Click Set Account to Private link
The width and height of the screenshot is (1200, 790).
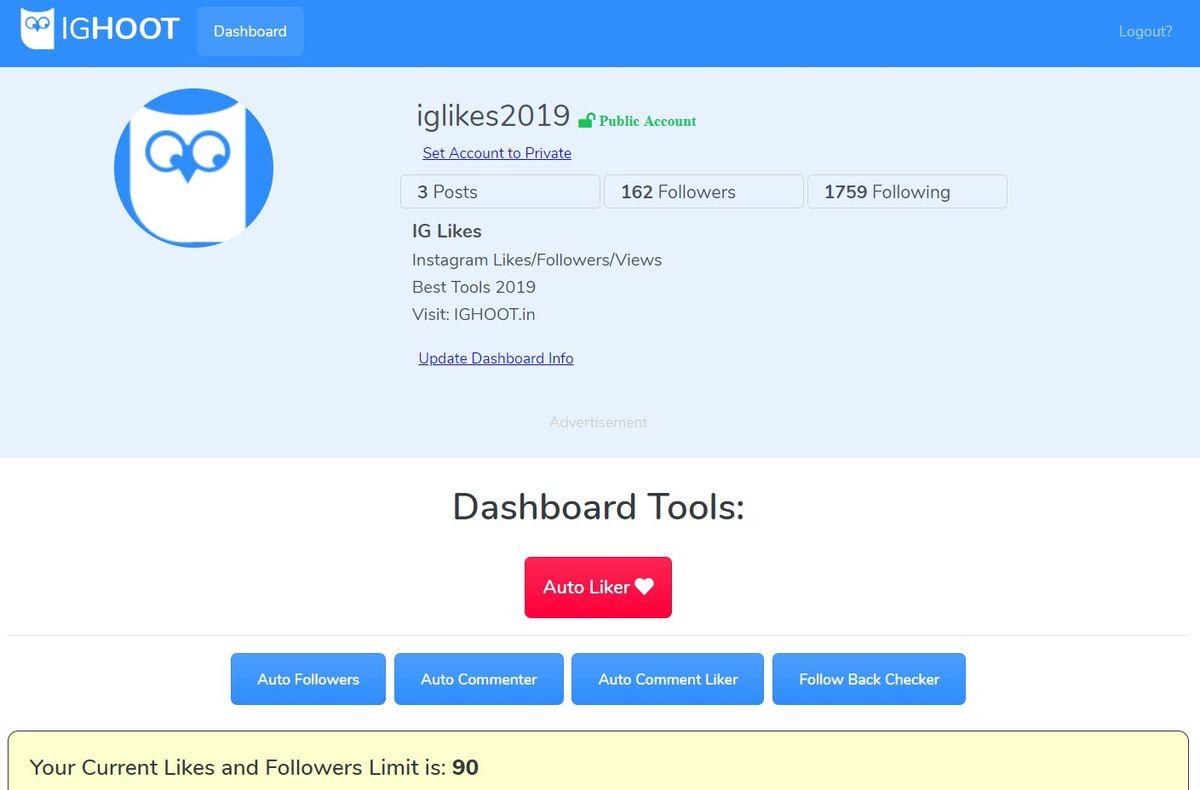tap(497, 153)
